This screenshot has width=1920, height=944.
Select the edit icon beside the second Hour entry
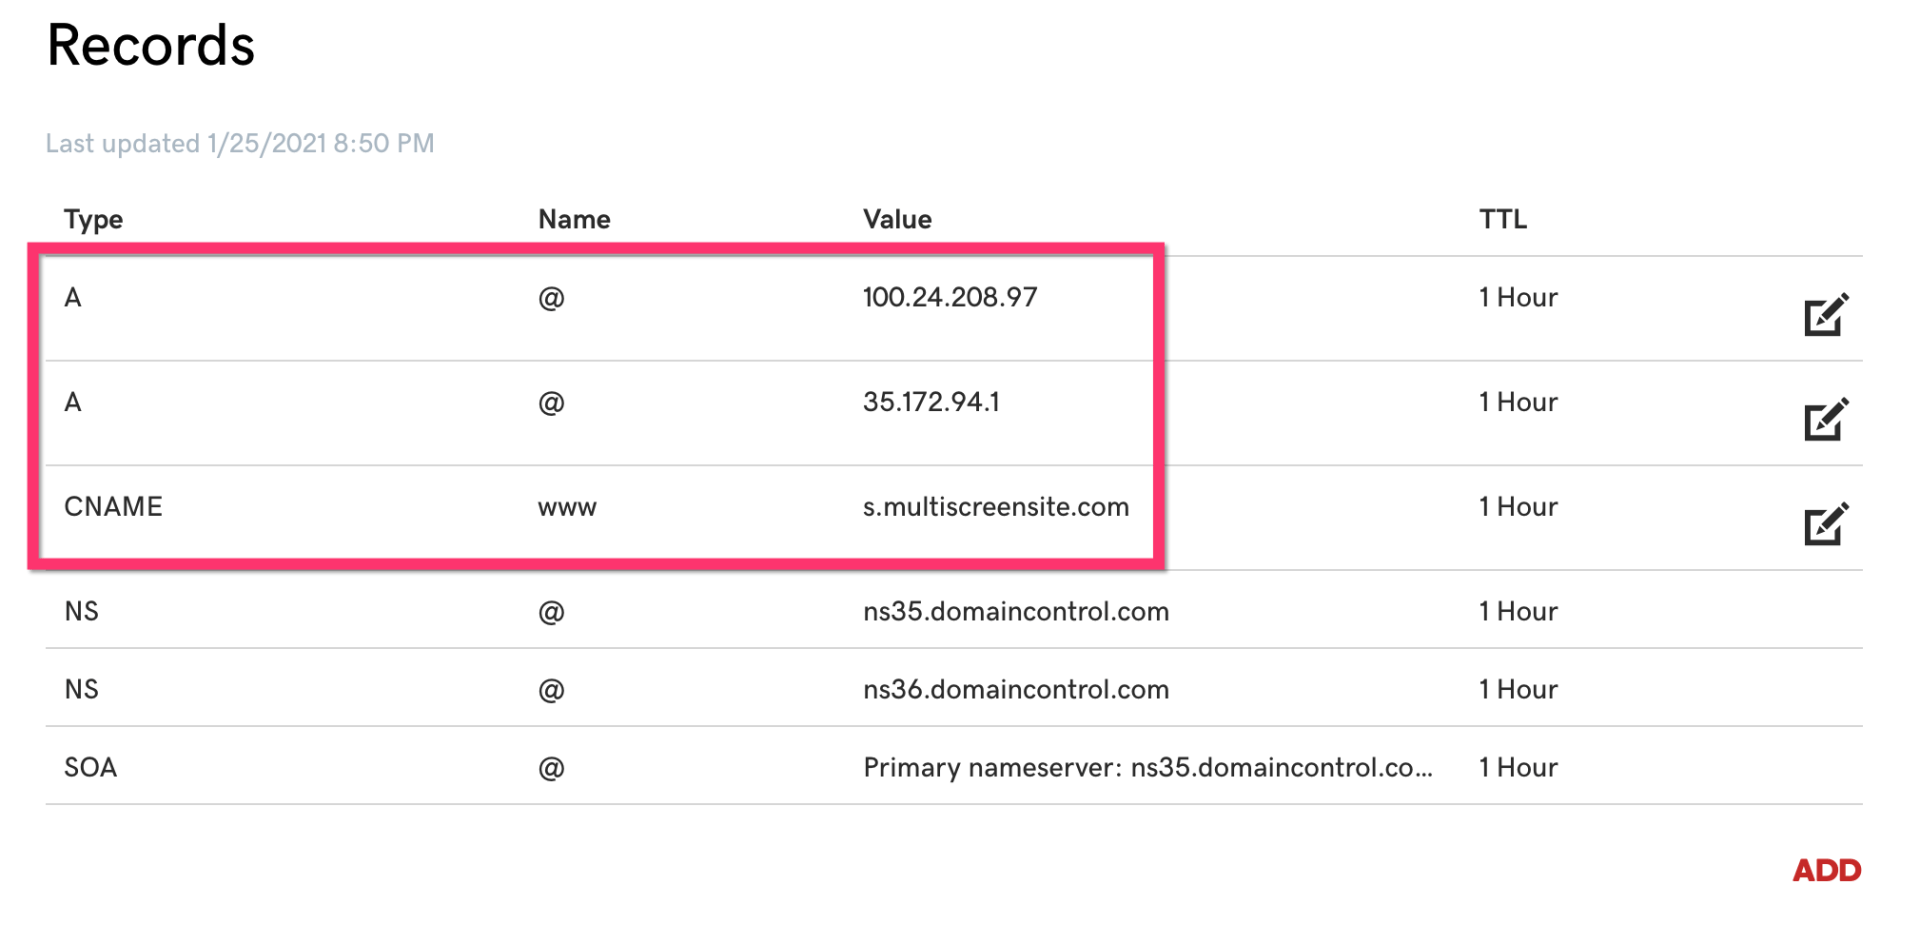[x=1828, y=423]
